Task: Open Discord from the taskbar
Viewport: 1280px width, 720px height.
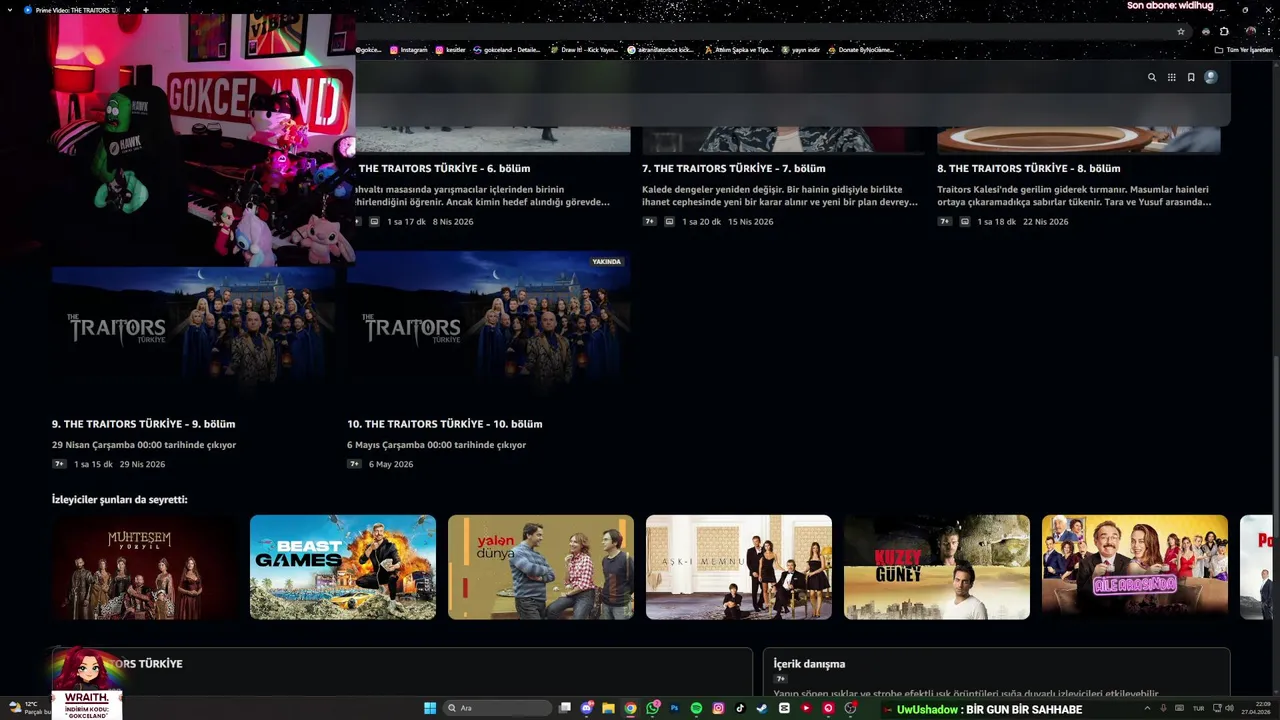Action: coord(587,708)
